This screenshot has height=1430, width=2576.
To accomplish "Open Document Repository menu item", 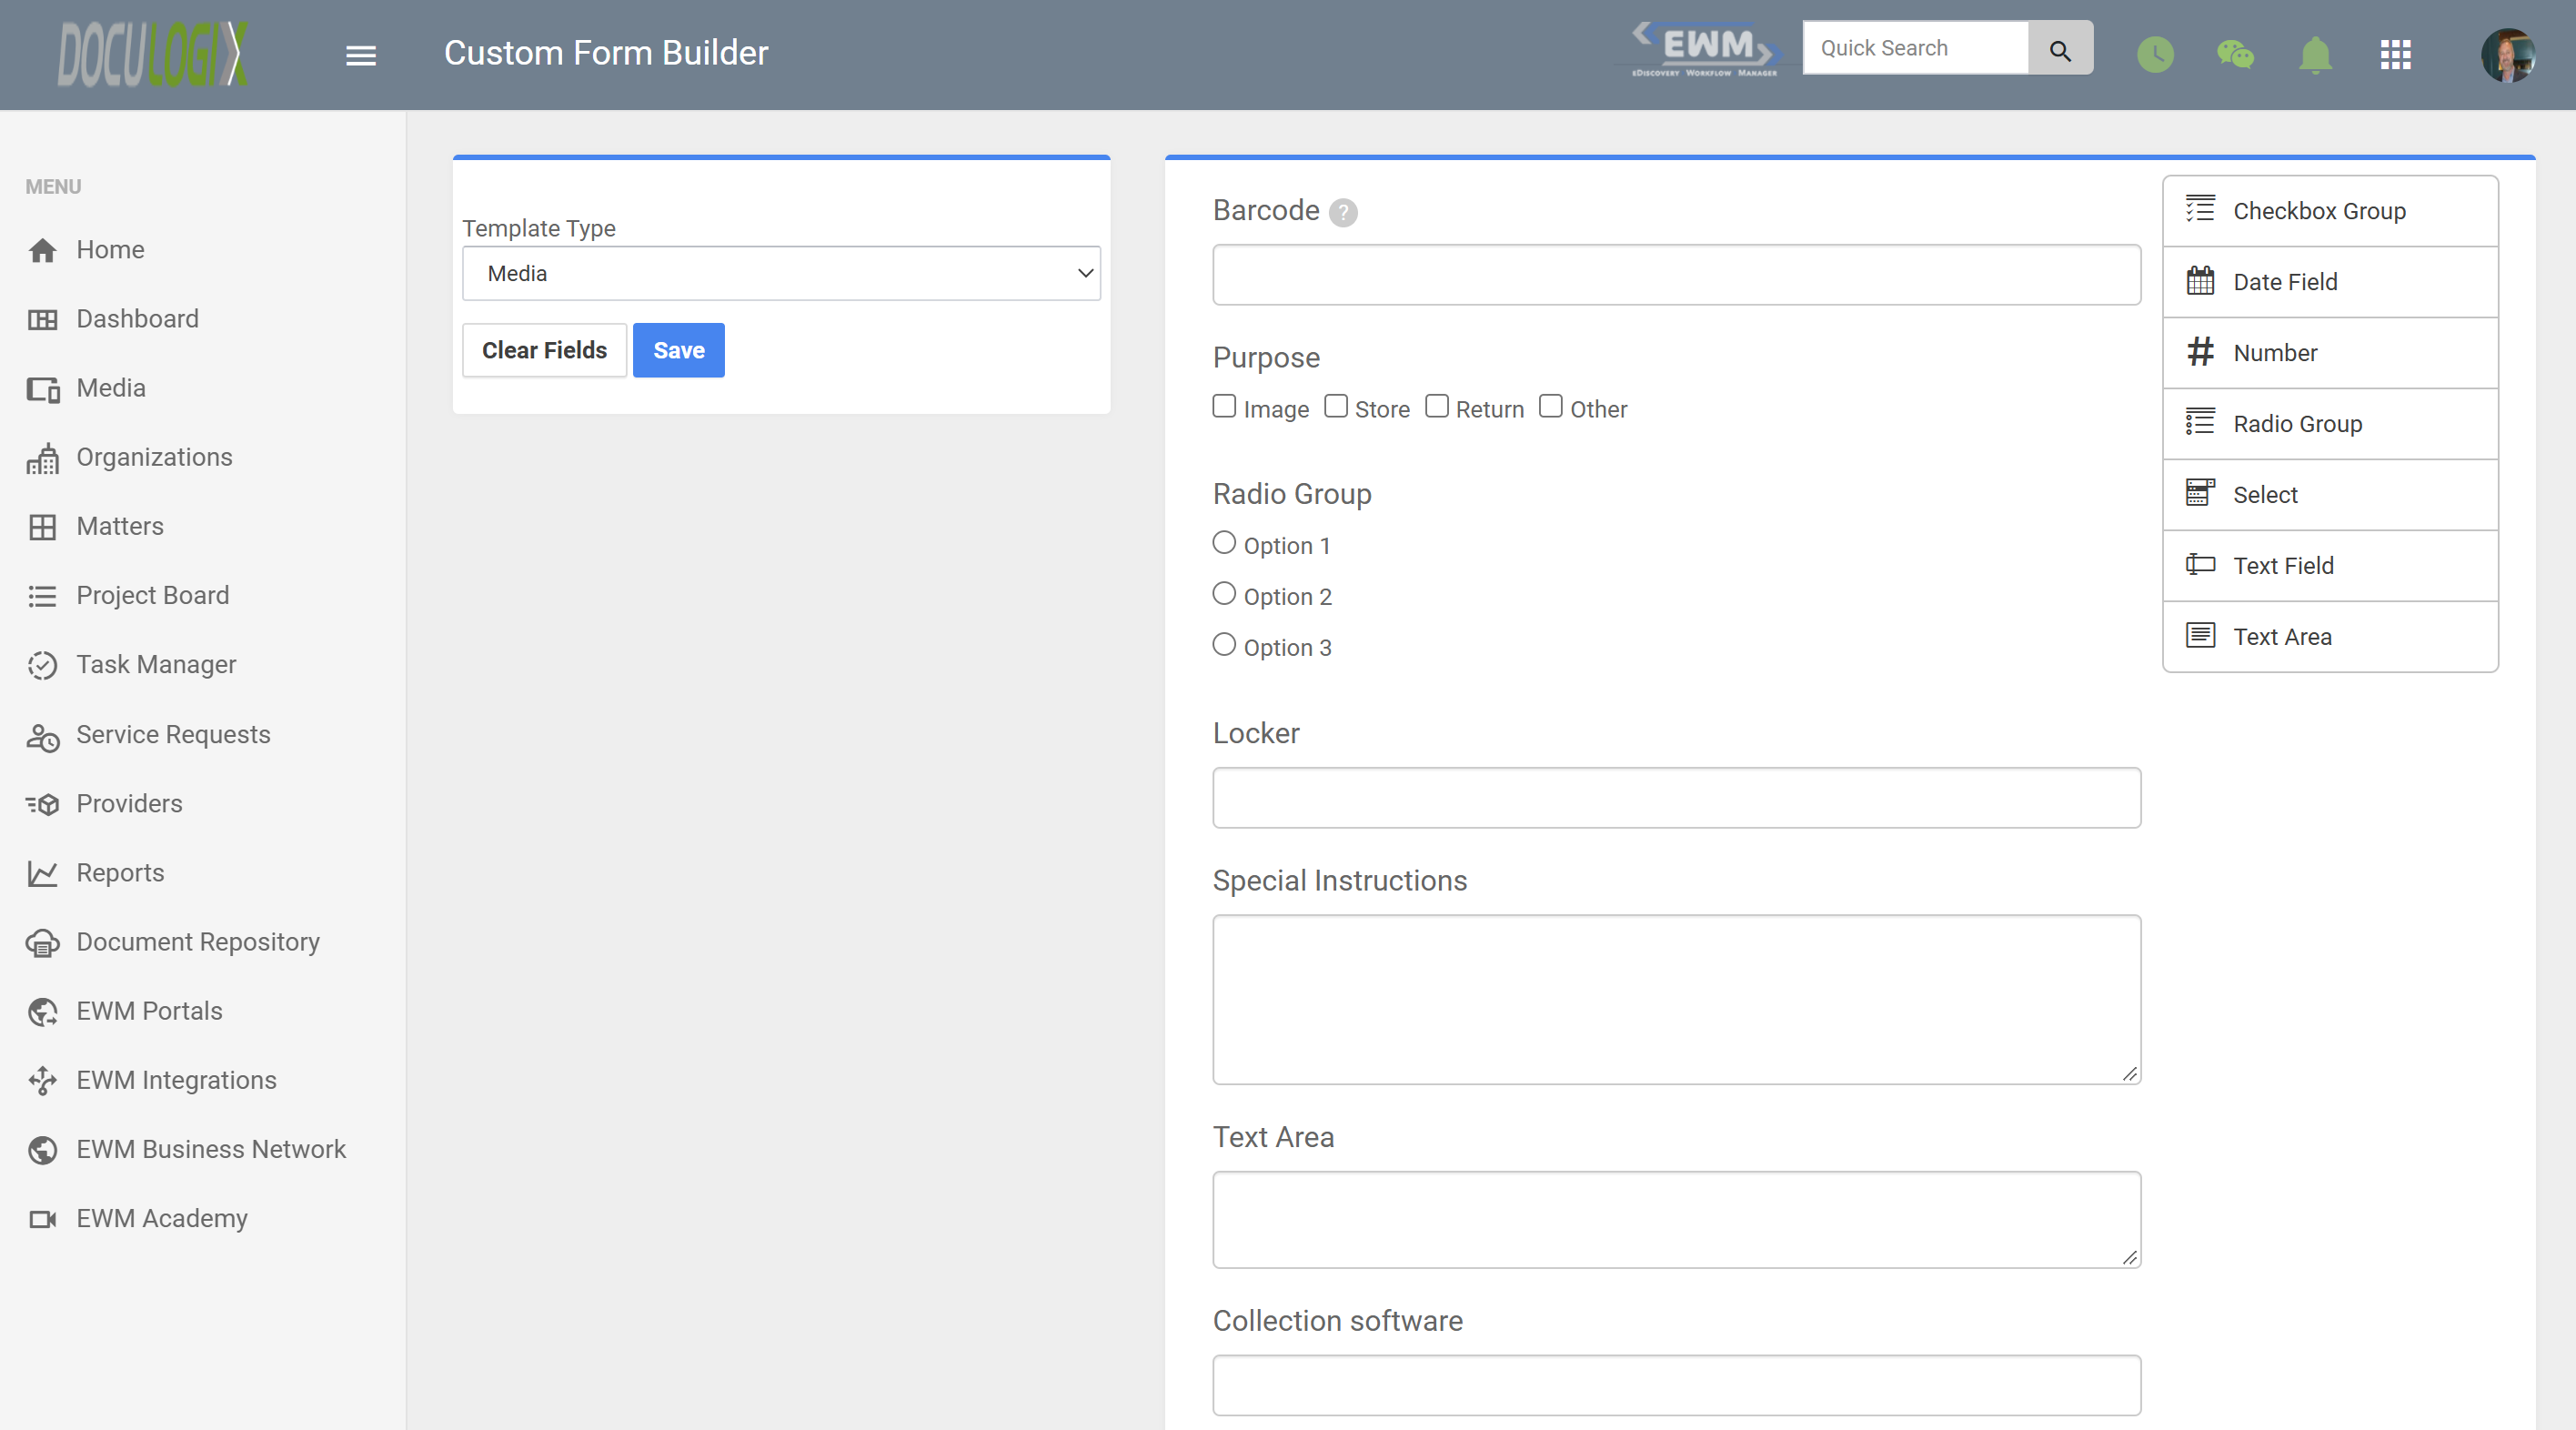I will [x=173, y=942].
